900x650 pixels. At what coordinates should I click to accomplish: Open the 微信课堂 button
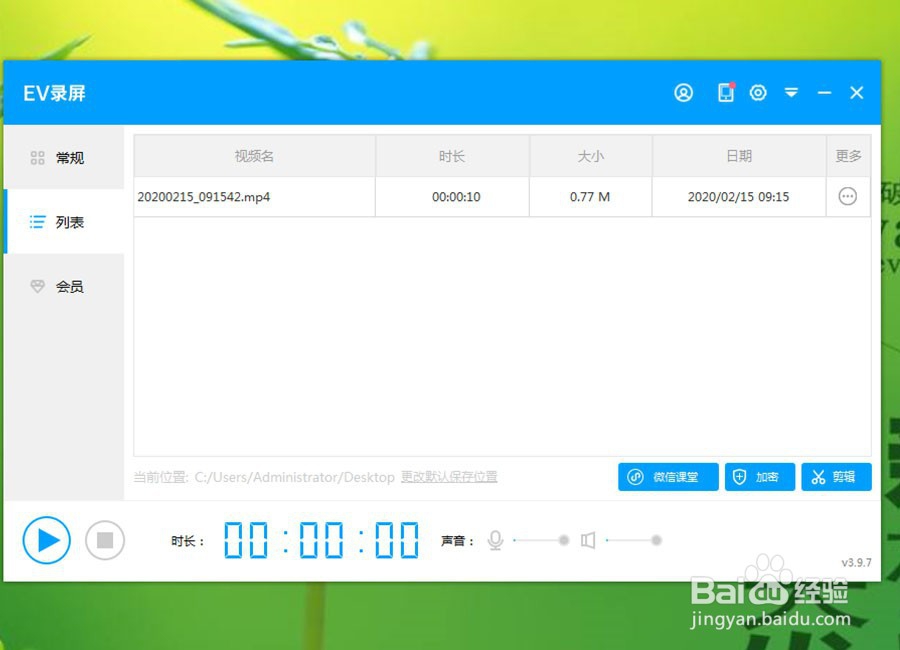[x=668, y=477]
